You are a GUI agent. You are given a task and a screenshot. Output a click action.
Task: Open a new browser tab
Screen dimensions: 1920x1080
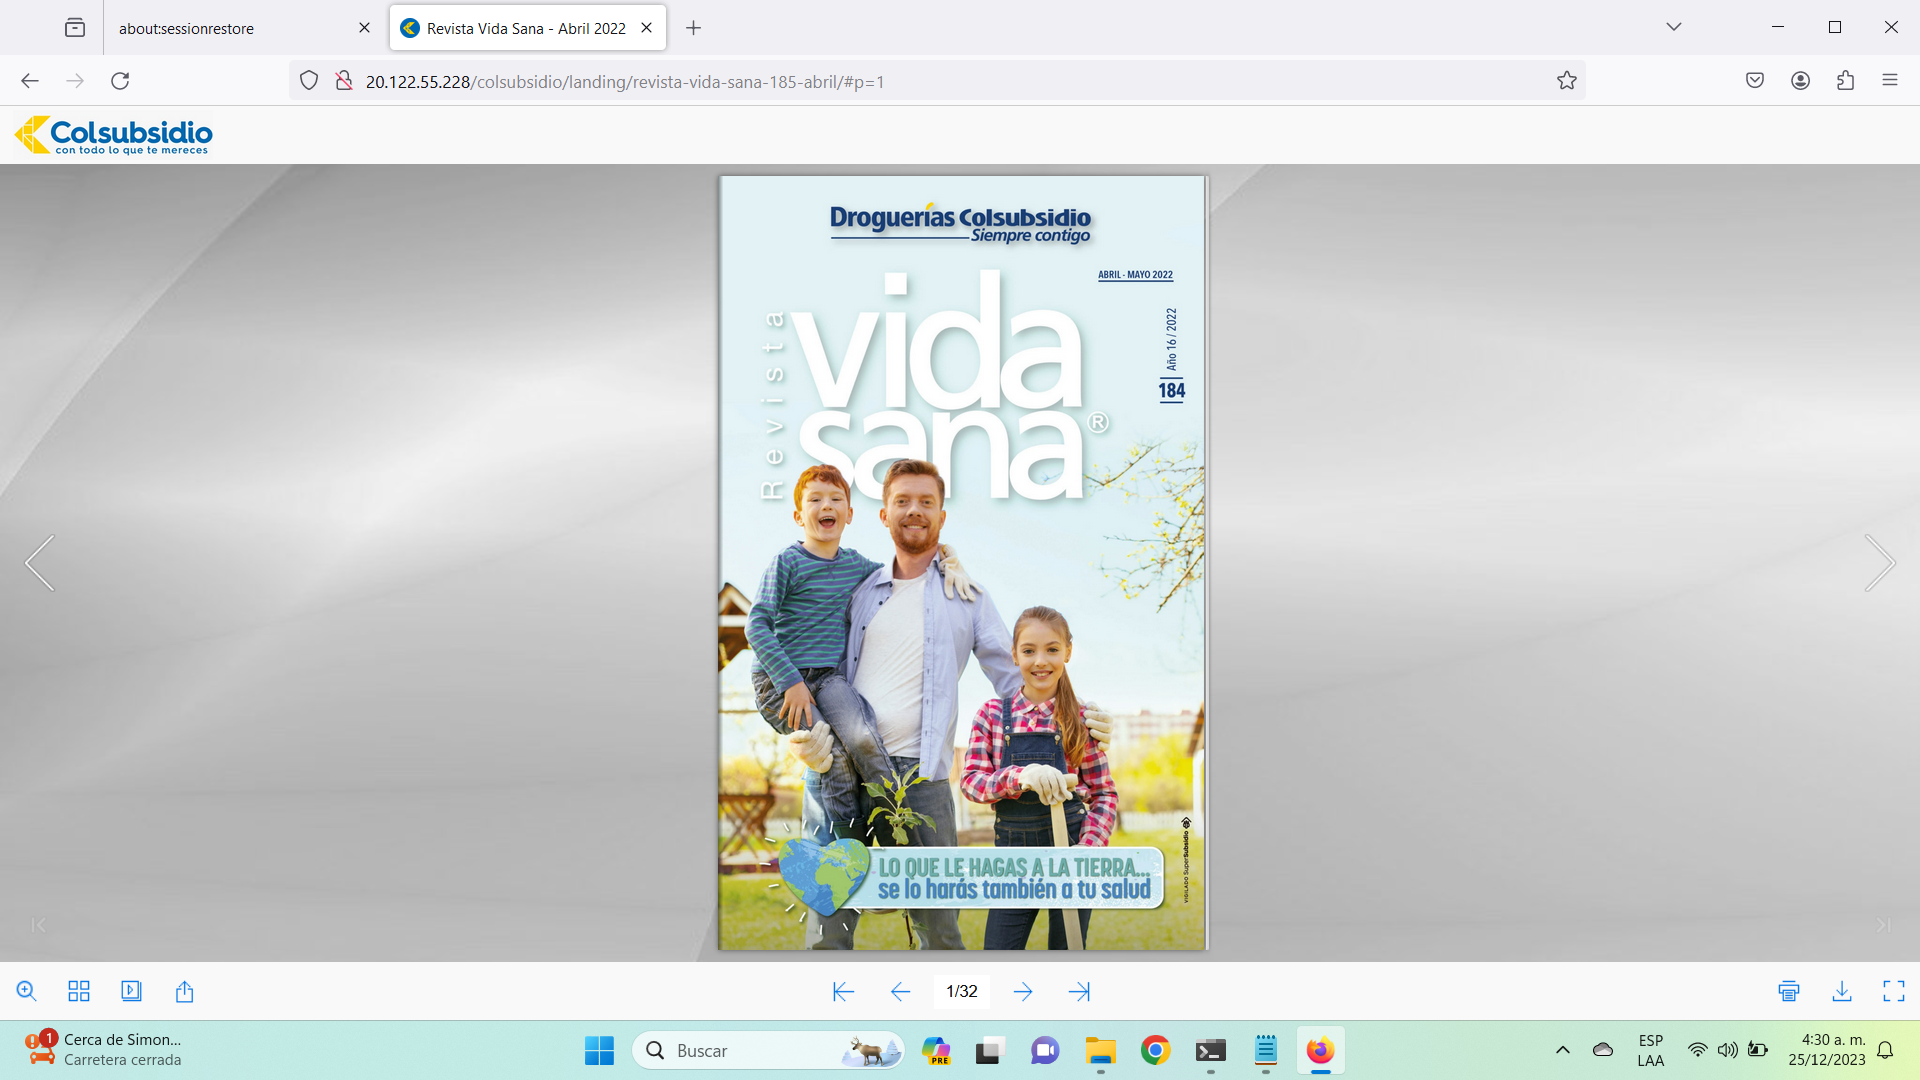693,28
